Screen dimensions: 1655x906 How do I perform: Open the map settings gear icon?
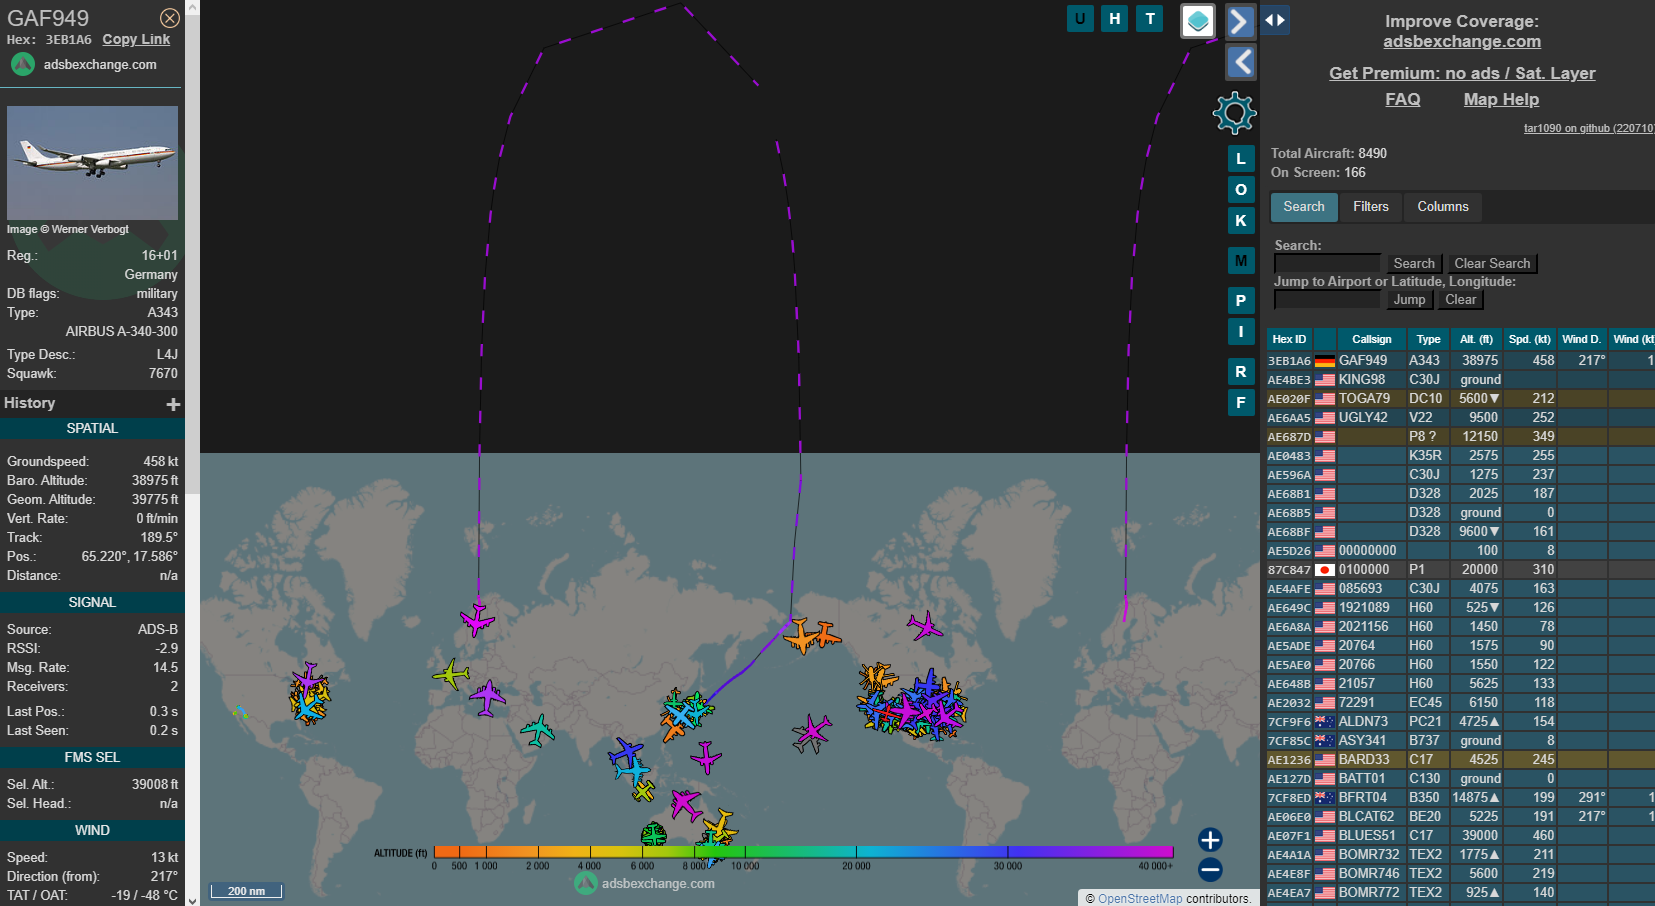click(1234, 113)
